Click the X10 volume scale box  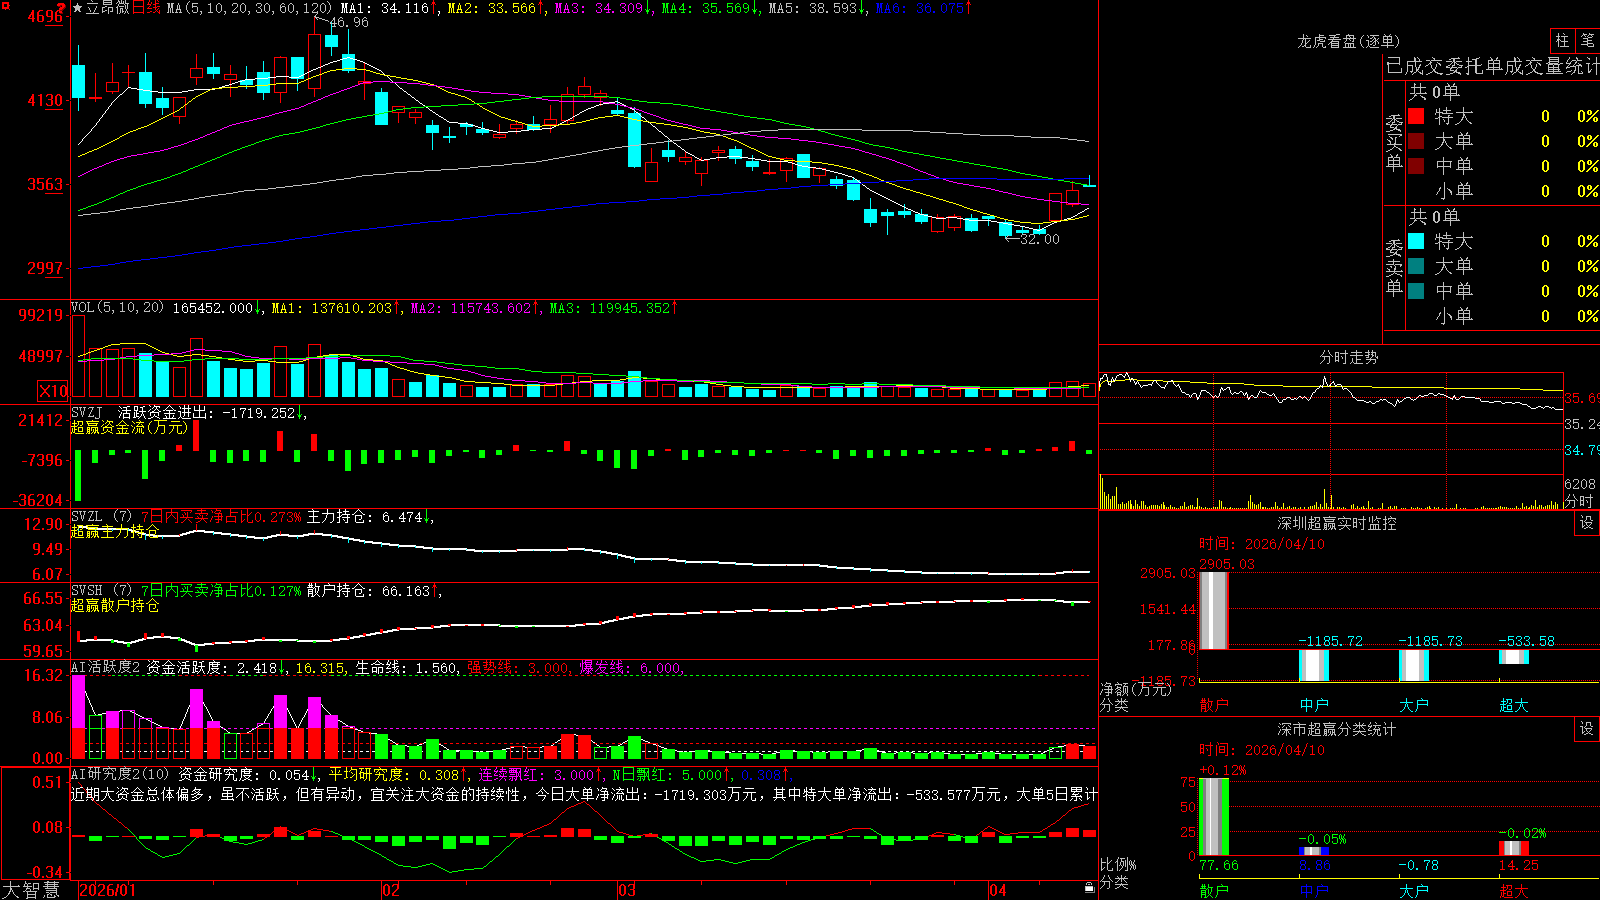[x=53, y=391]
